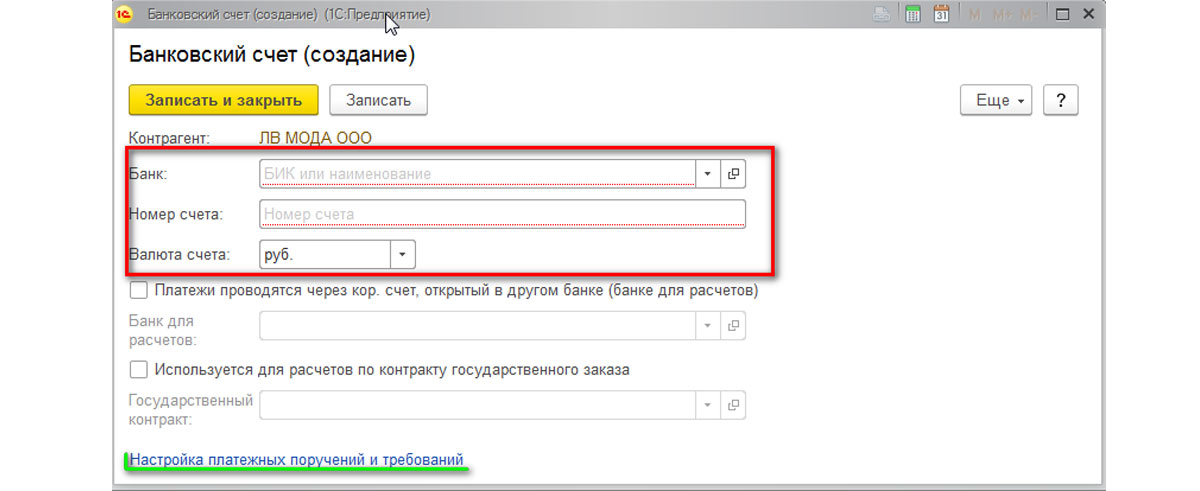Click the Записать button
This screenshot has width=1200, height=491.
pyautogui.click(x=379, y=100)
